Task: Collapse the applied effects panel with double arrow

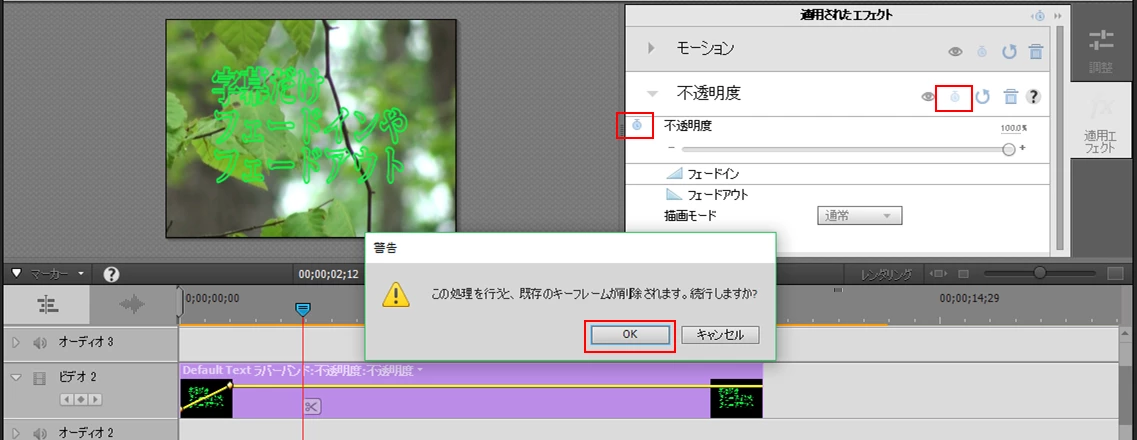Action: (x=1057, y=15)
